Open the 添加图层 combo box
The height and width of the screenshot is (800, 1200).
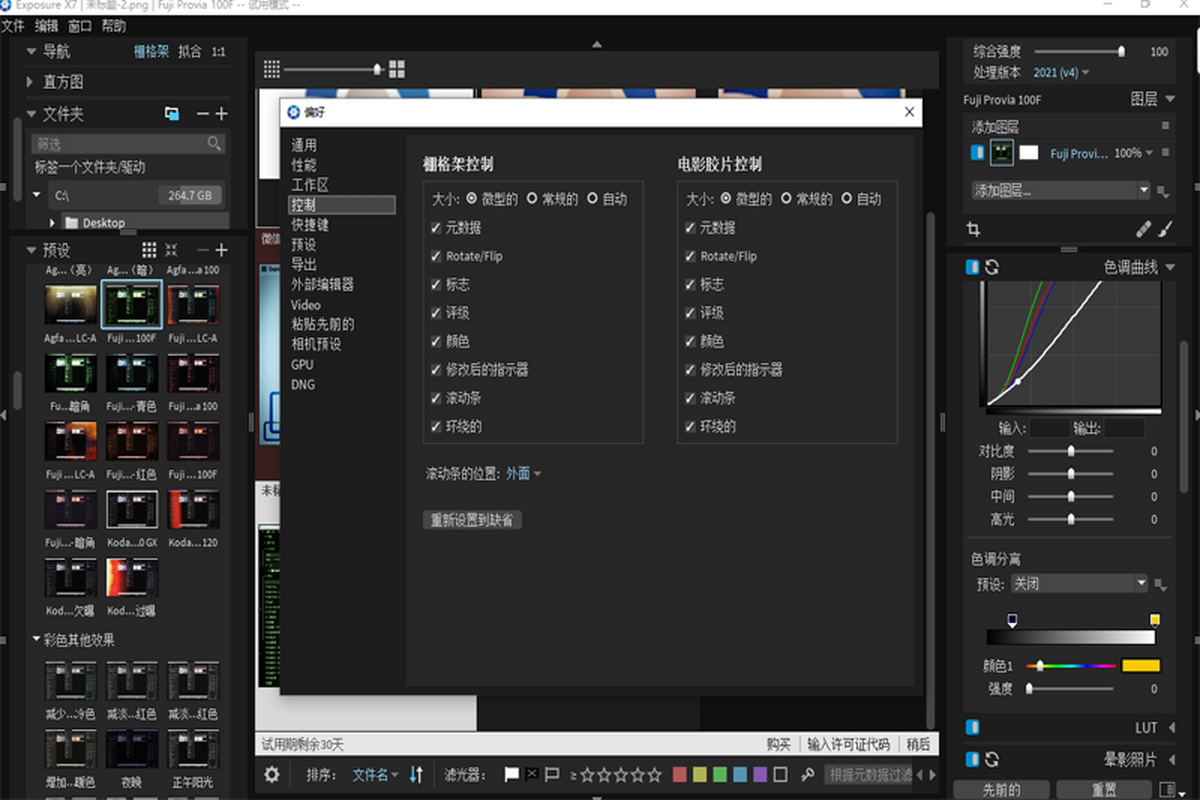[x=1060, y=190]
